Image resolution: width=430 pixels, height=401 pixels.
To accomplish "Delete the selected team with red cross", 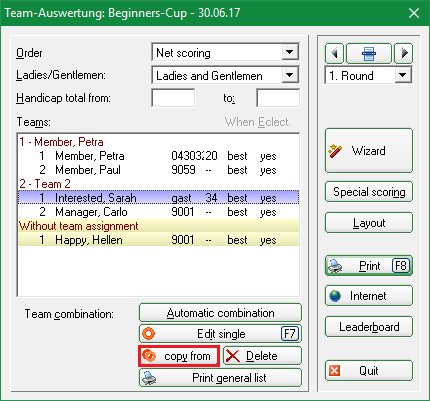I will click(x=262, y=356).
